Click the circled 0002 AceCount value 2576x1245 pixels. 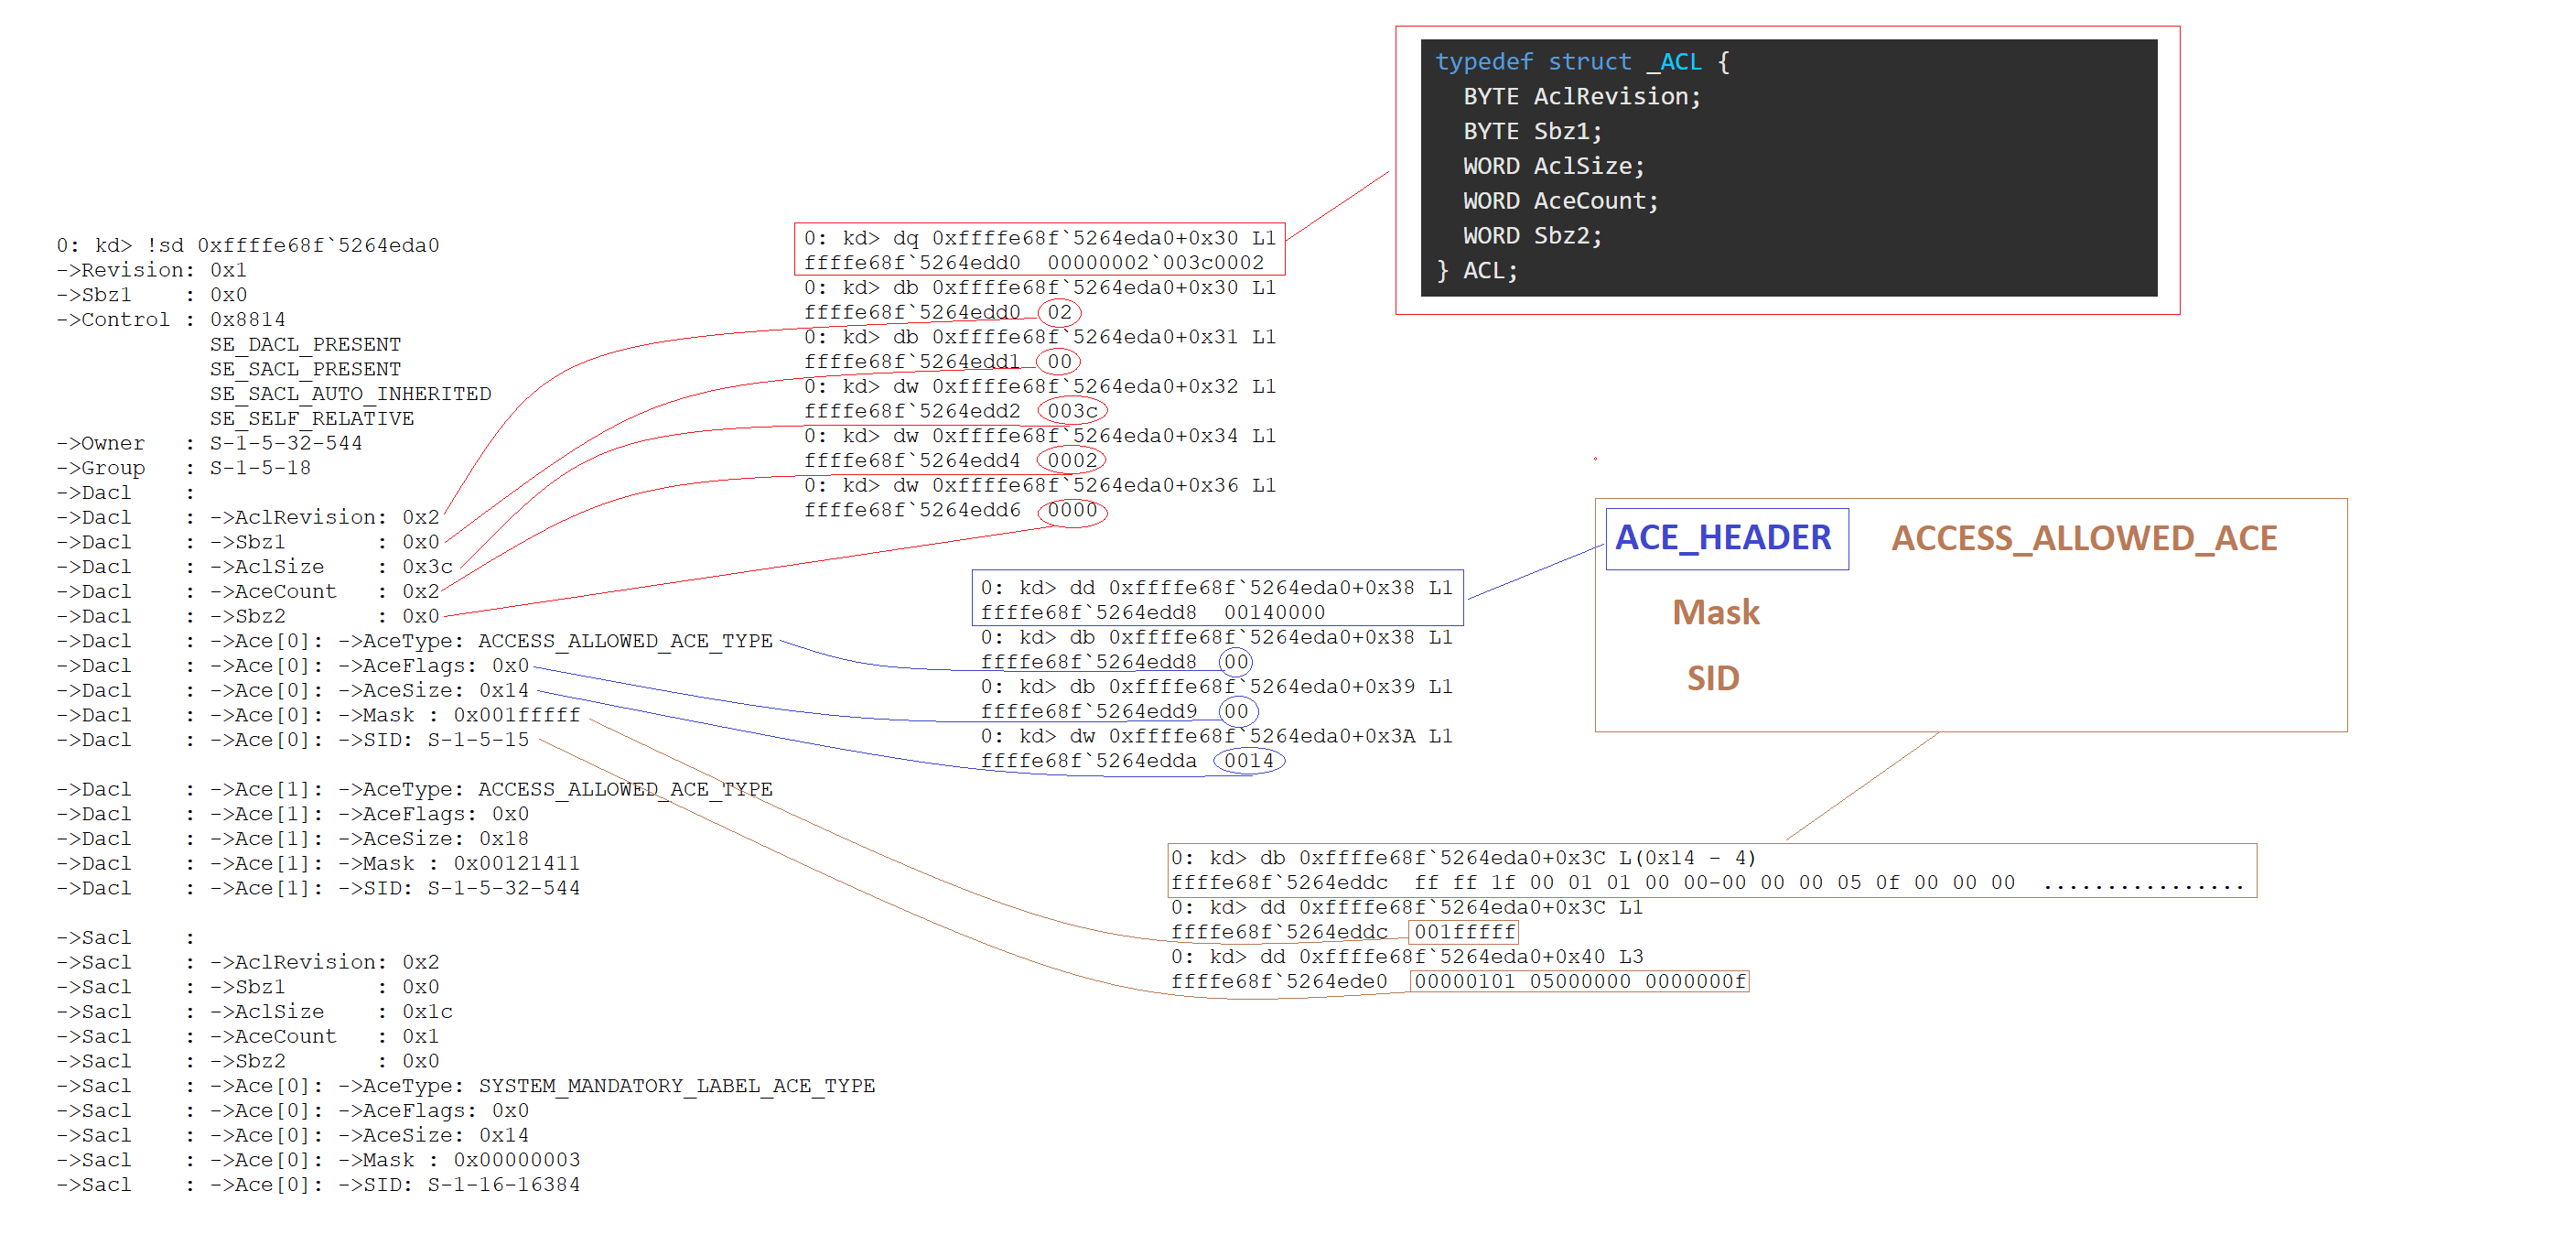coord(1072,460)
